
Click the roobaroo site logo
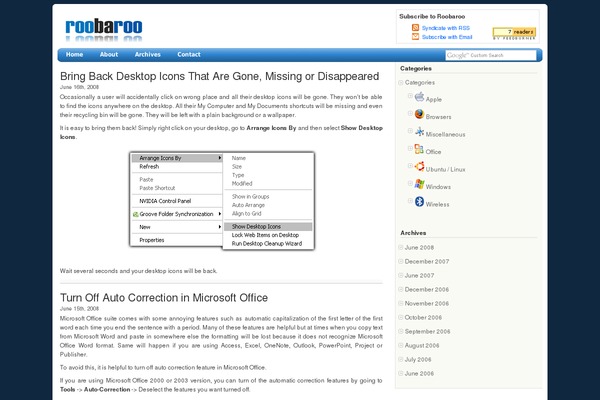[x=104, y=29]
